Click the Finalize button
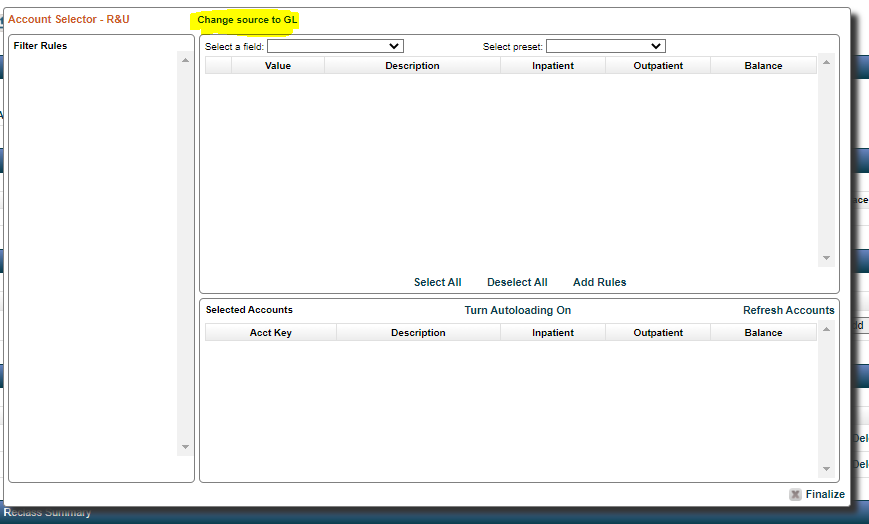The width and height of the screenshot is (869, 524). tap(825, 494)
